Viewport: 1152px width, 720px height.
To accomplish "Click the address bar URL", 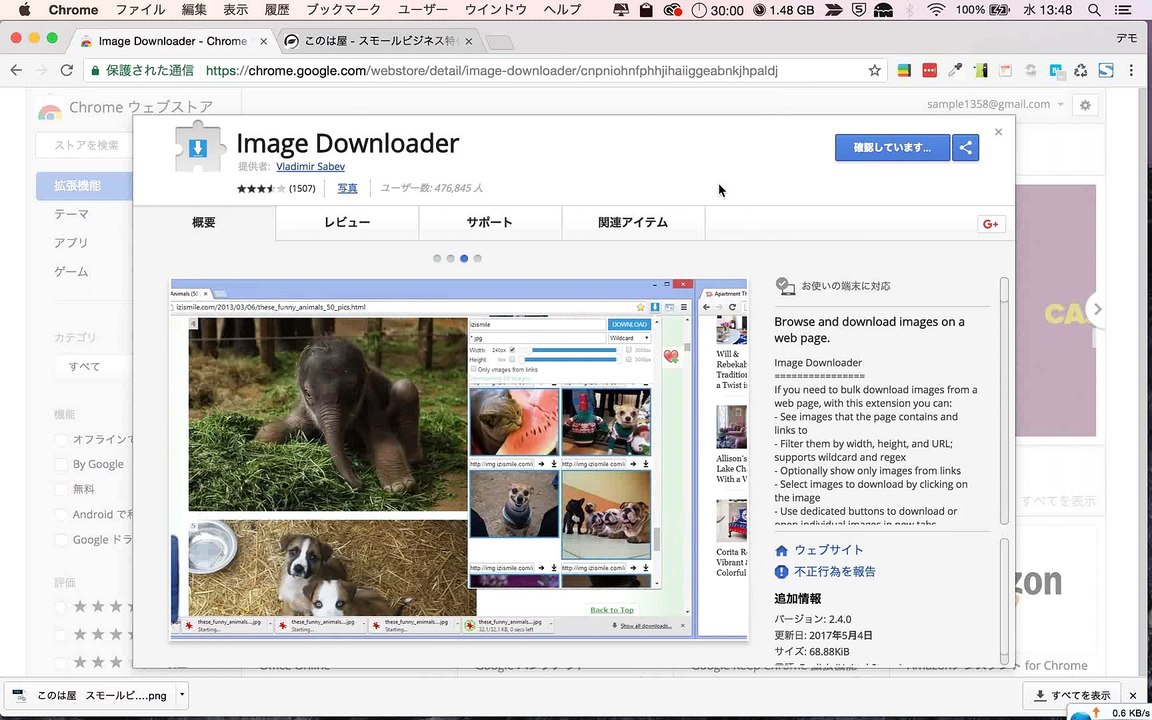I will pos(492,71).
